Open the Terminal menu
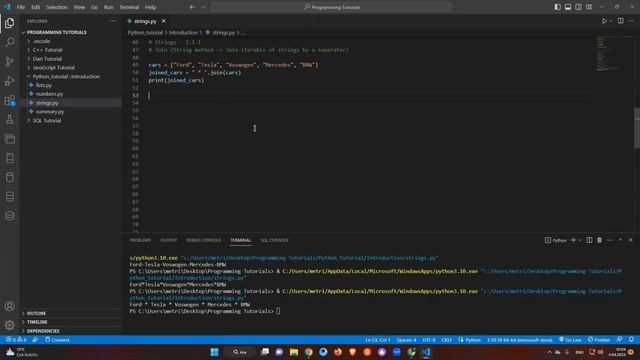640x360 pixels. click(129, 7)
